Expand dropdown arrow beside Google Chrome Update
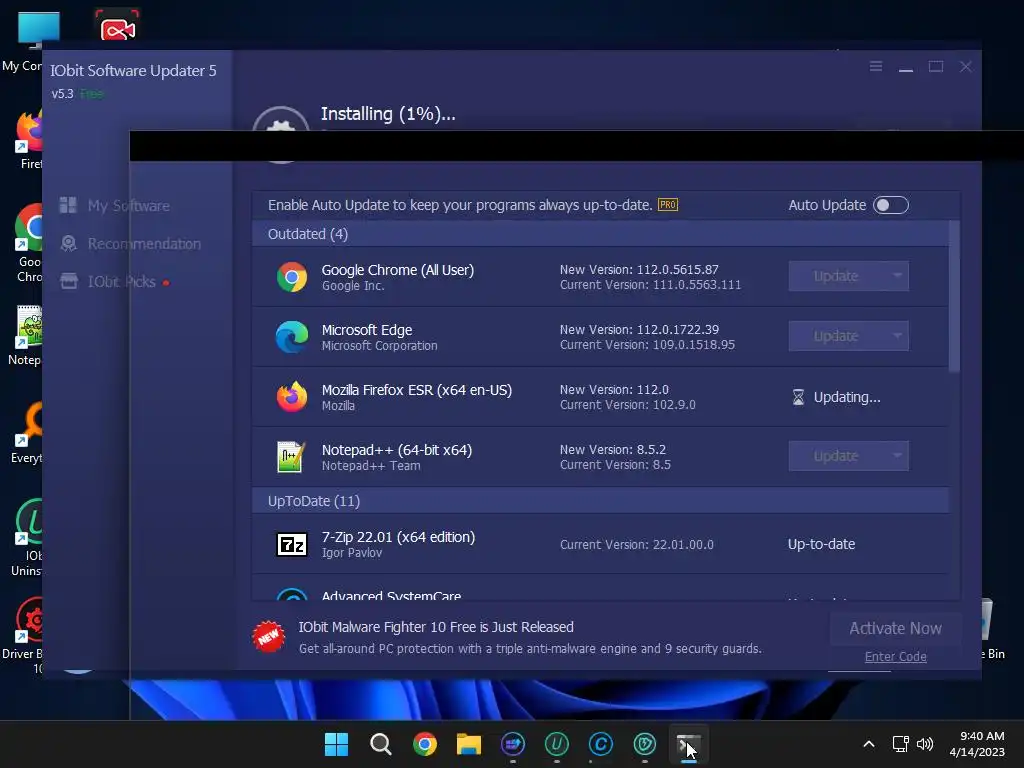 point(897,276)
